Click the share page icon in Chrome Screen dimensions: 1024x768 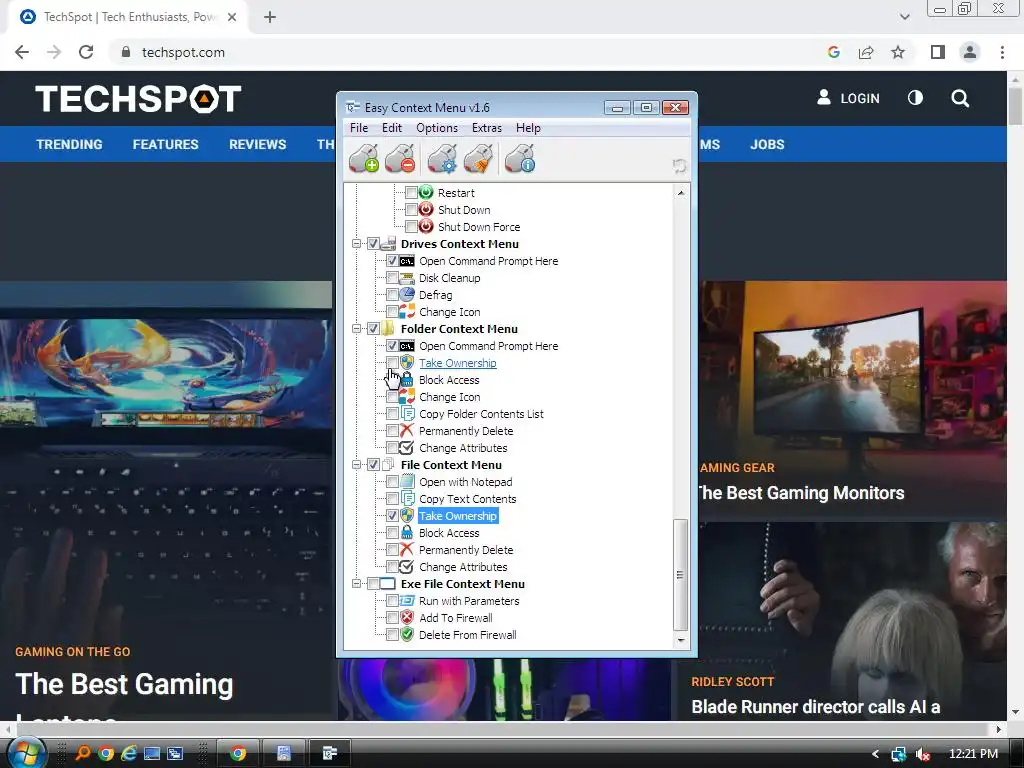pos(866,52)
